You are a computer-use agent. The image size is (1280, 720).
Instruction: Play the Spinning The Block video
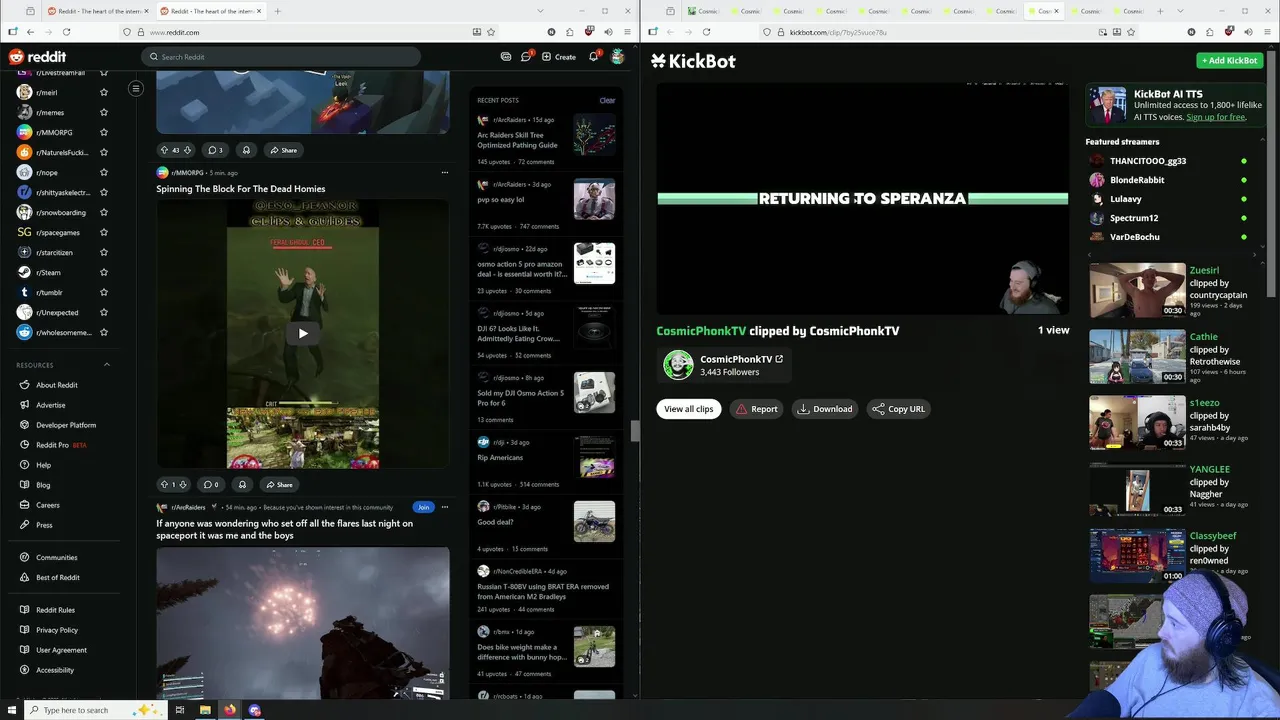303,333
